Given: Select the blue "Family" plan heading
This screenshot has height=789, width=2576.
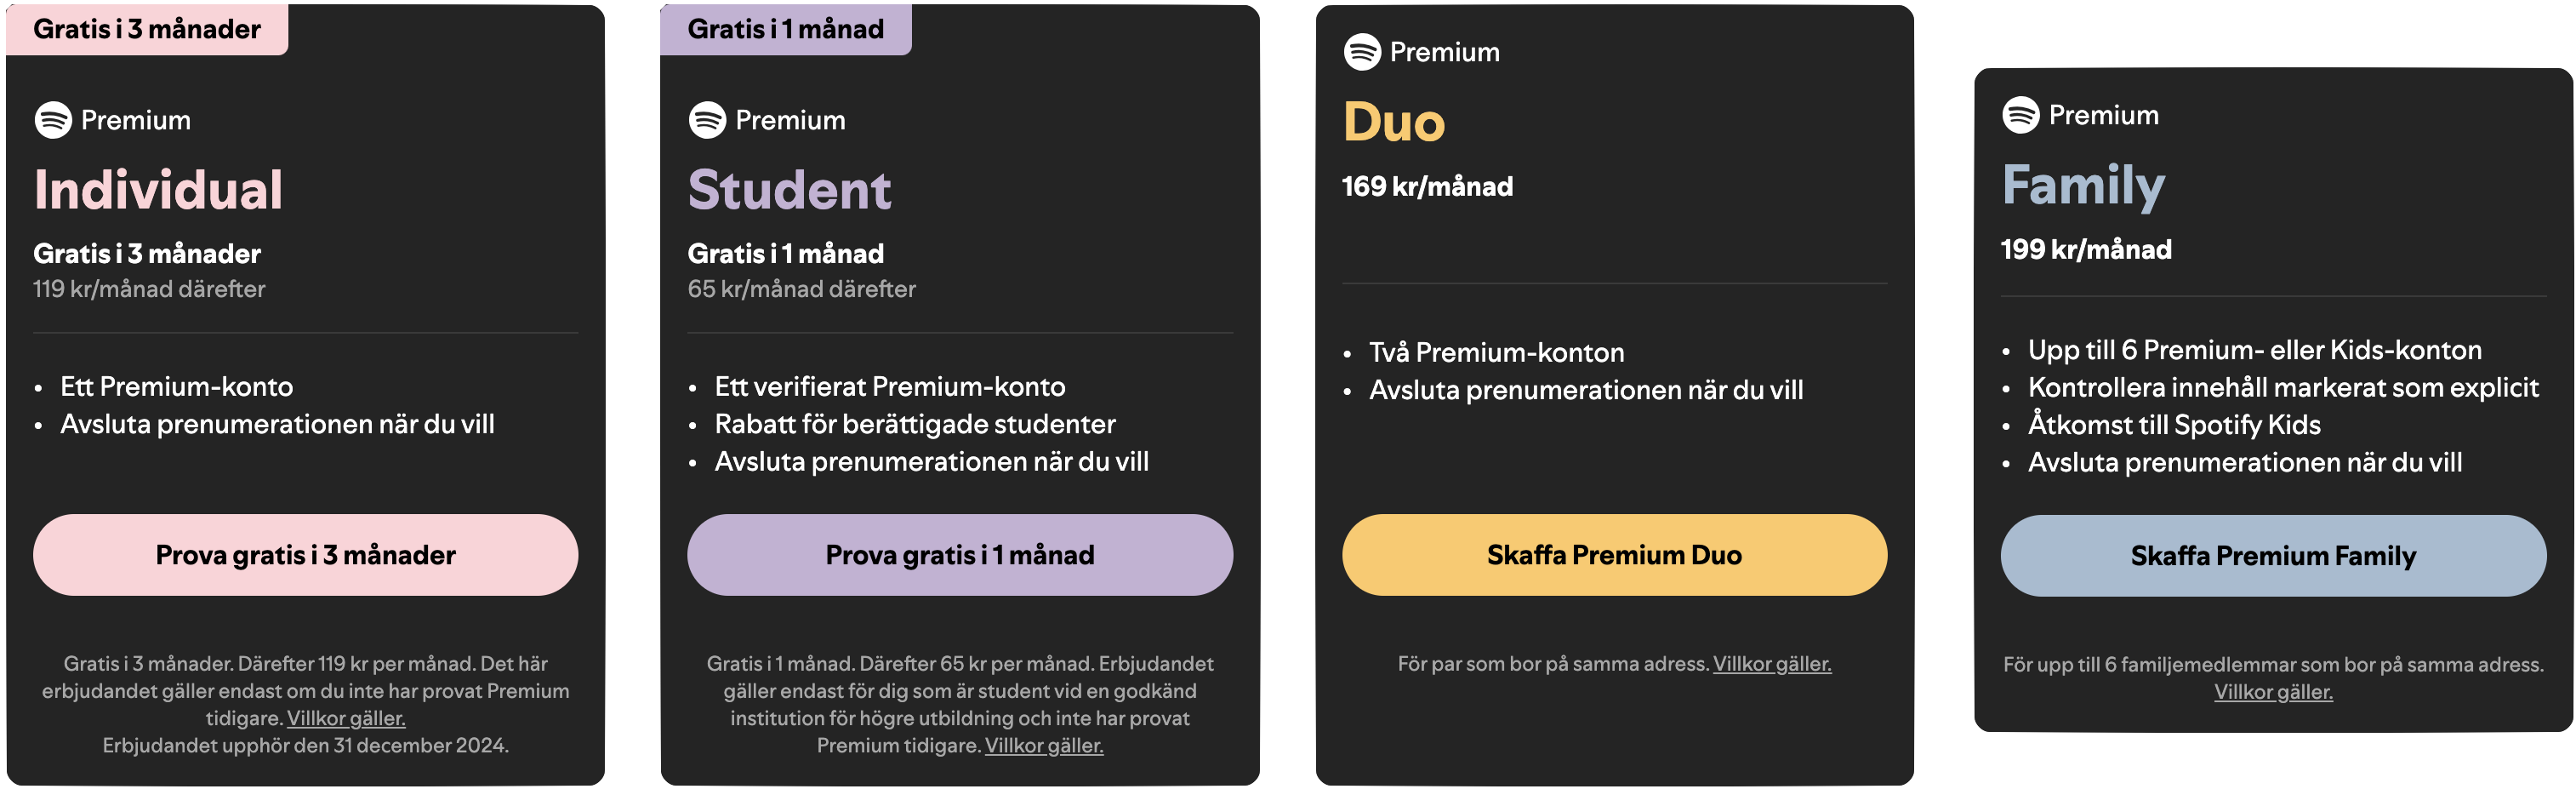Looking at the screenshot, I should pos(2083,185).
